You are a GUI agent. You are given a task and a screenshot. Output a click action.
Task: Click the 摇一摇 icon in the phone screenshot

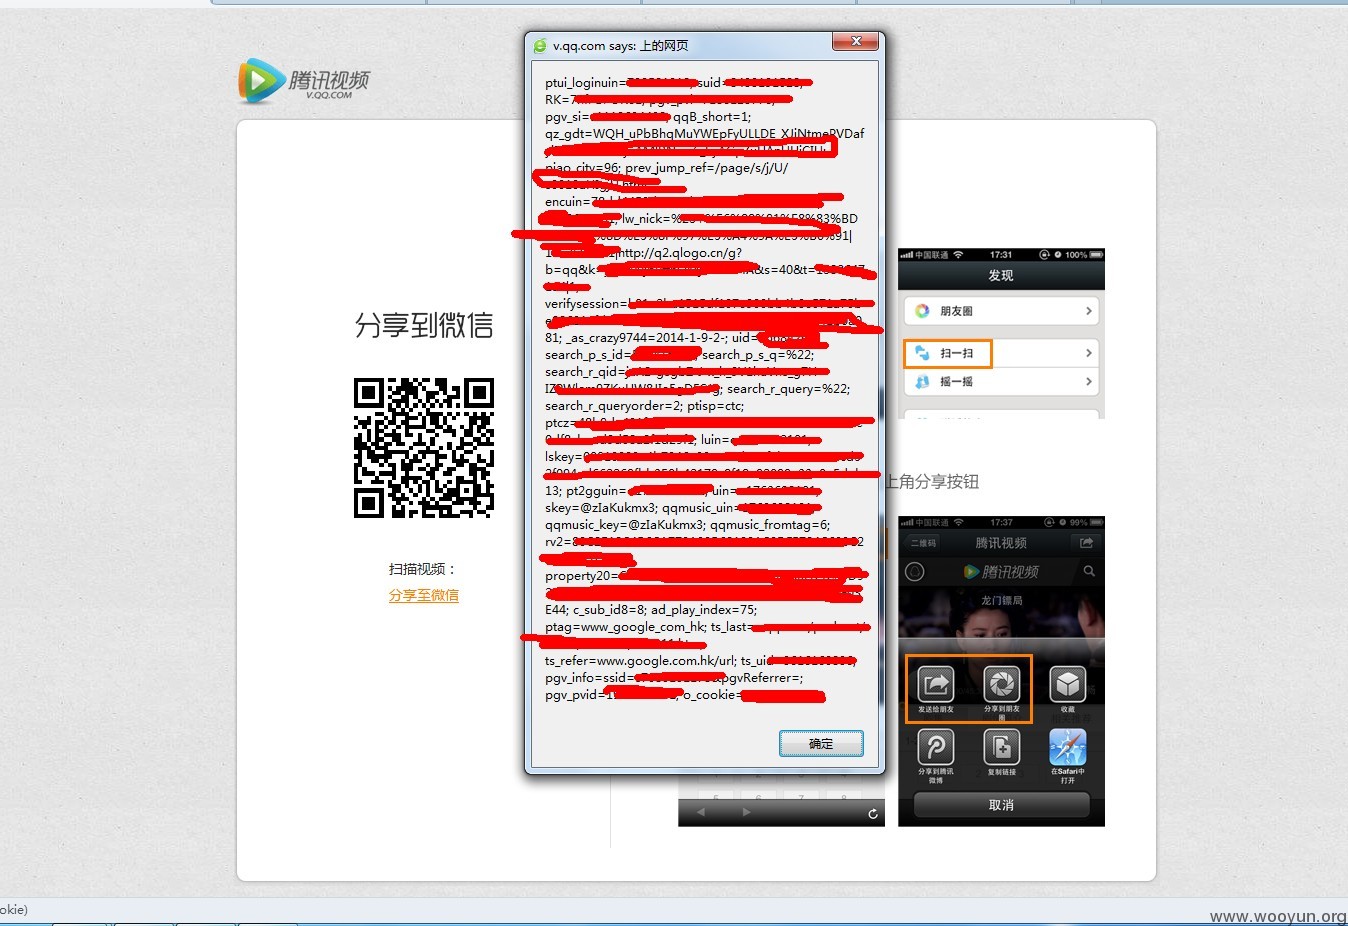[x=922, y=382]
